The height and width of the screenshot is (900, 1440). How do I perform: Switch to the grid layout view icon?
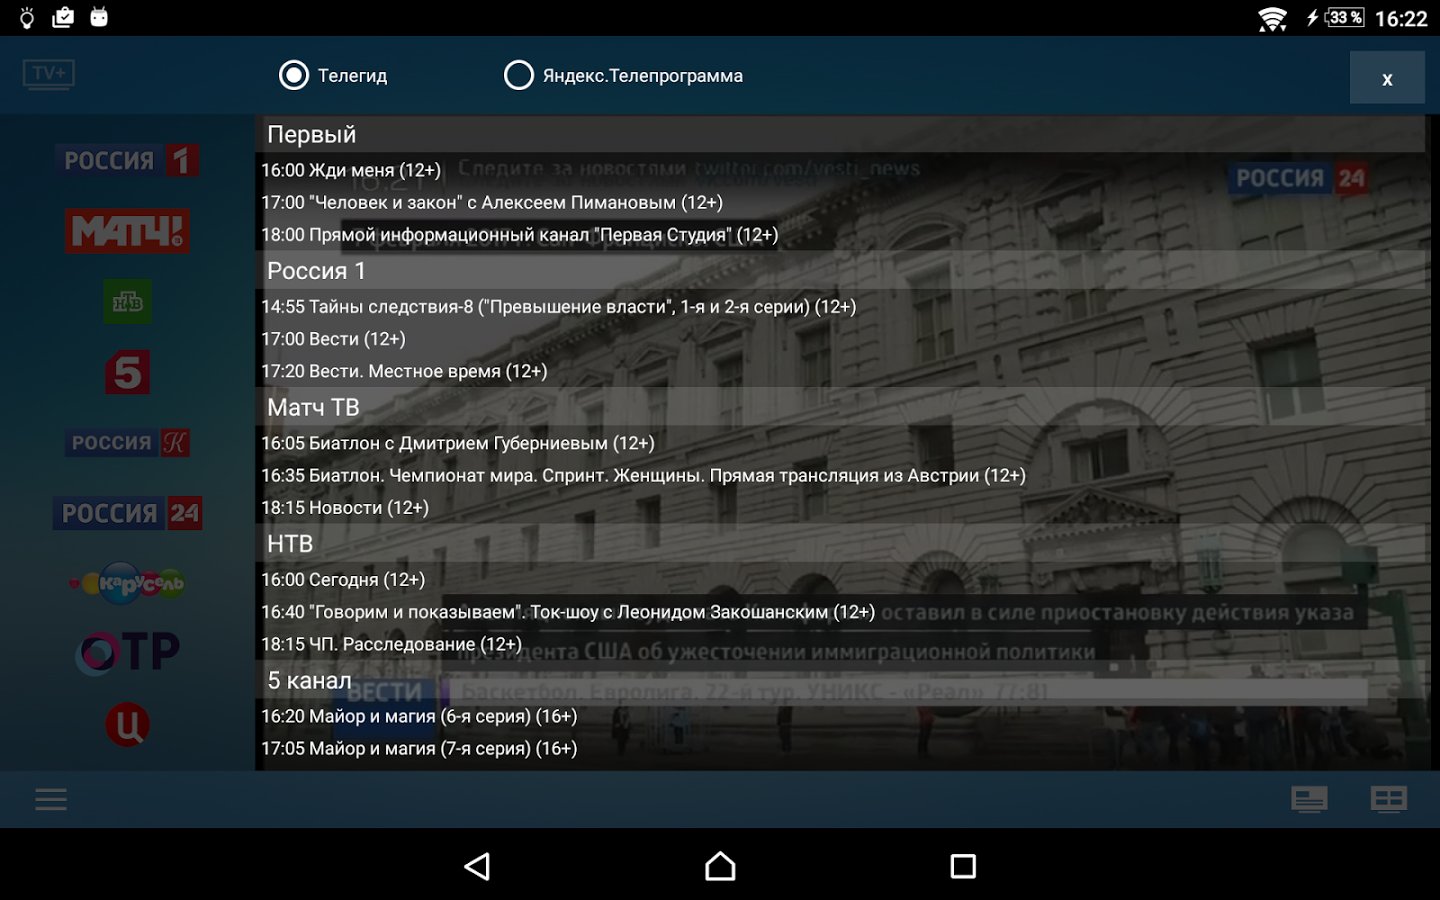click(x=1388, y=799)
